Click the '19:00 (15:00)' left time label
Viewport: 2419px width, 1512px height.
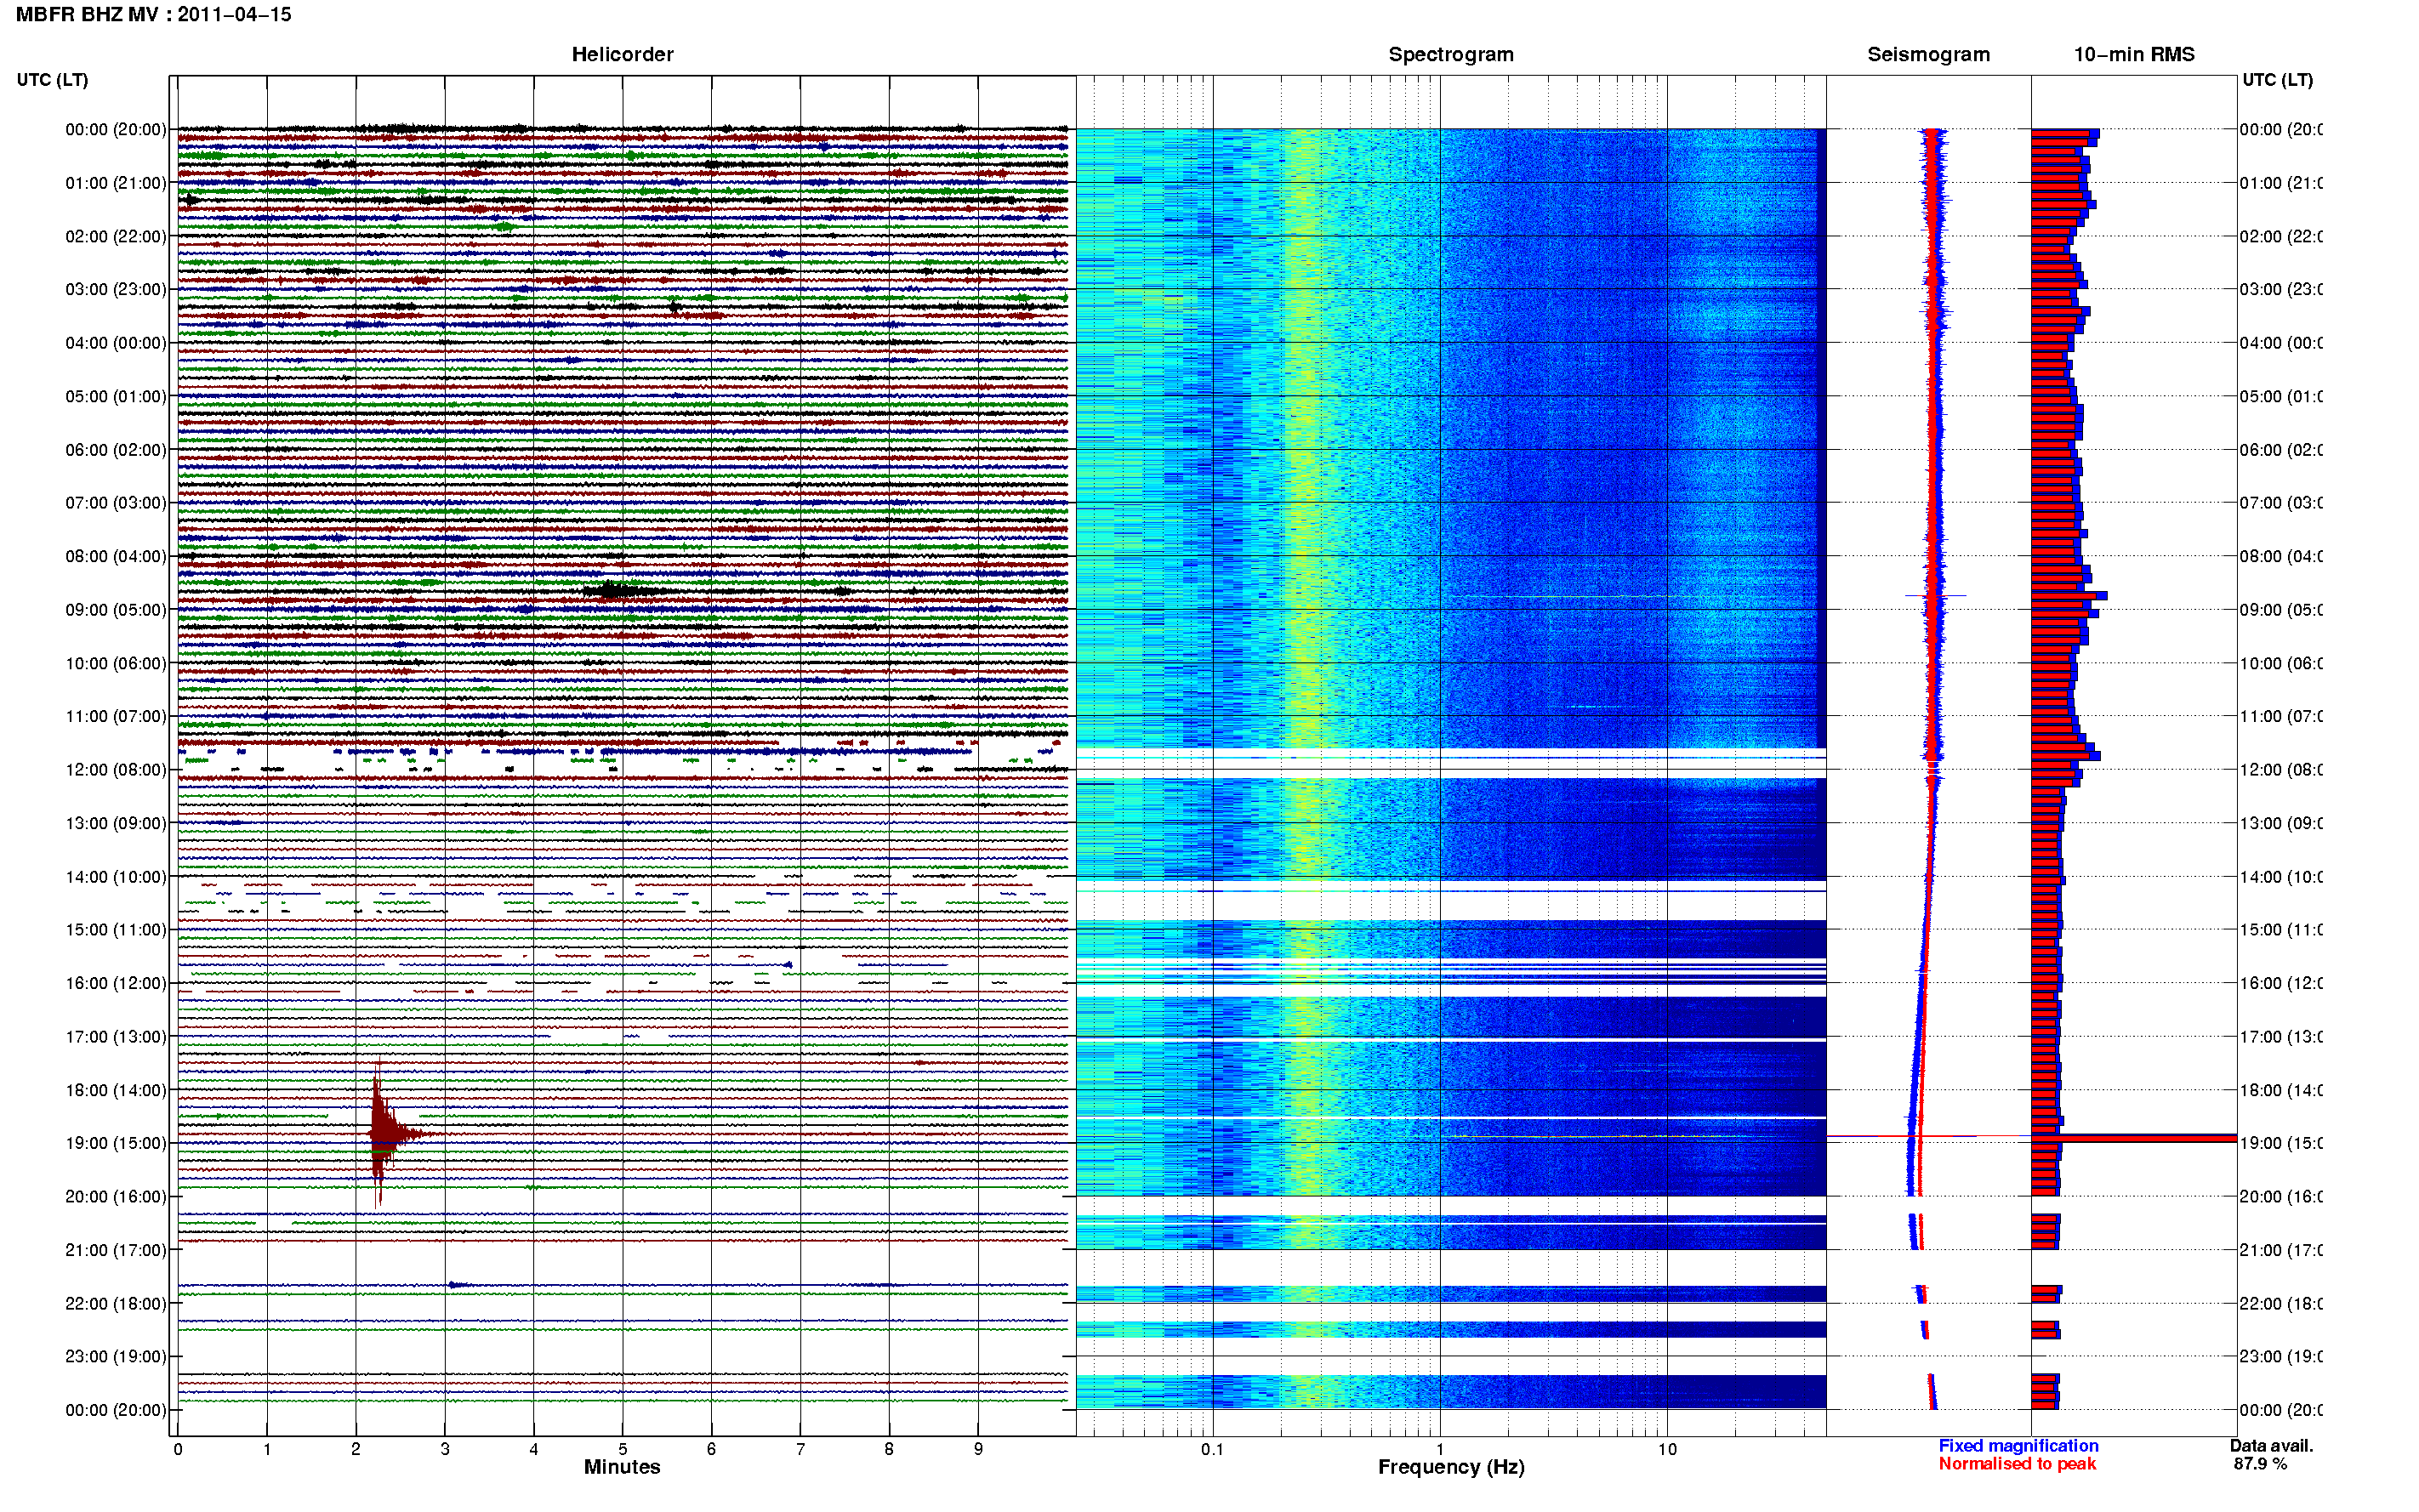click(115, 1143)
